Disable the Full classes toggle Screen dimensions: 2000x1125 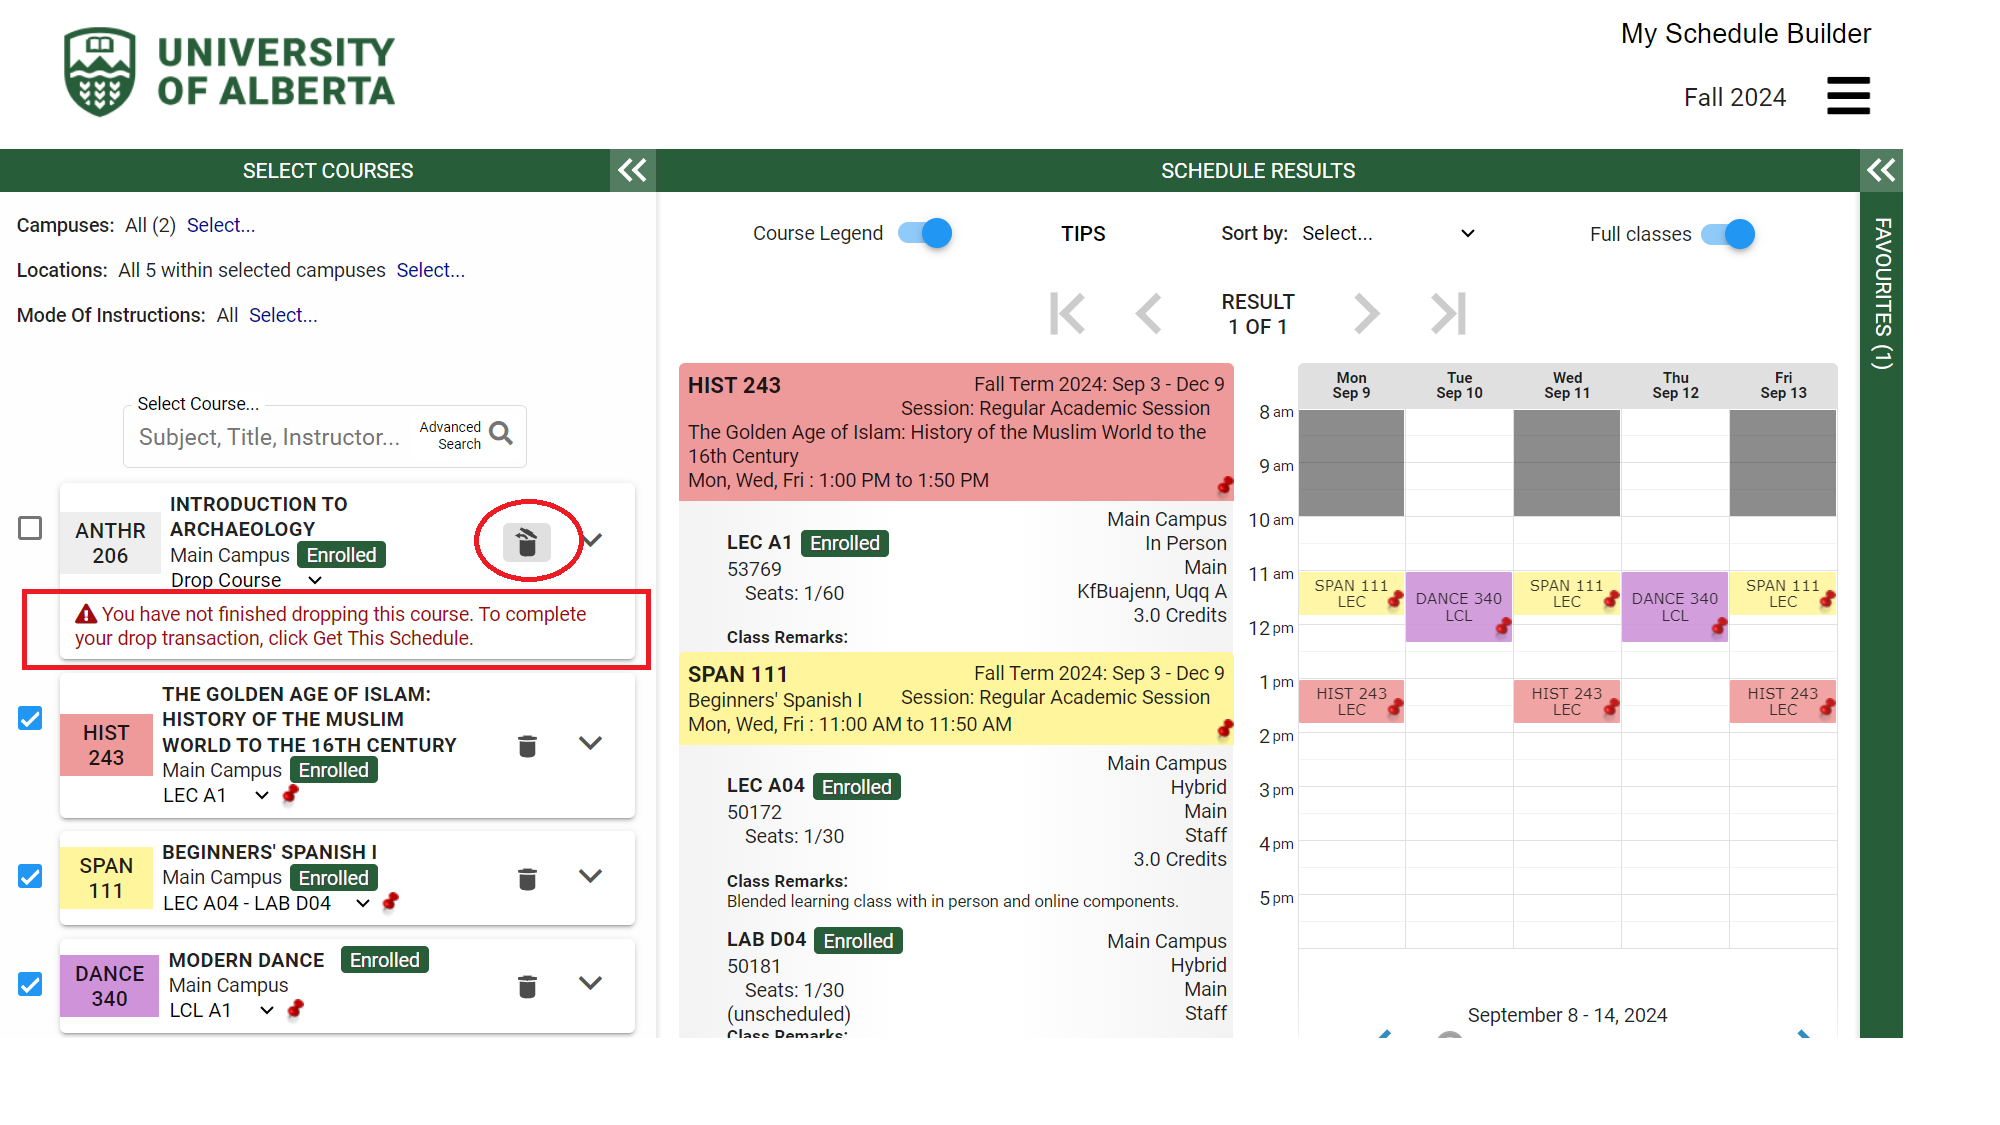tap(1728, 234)
